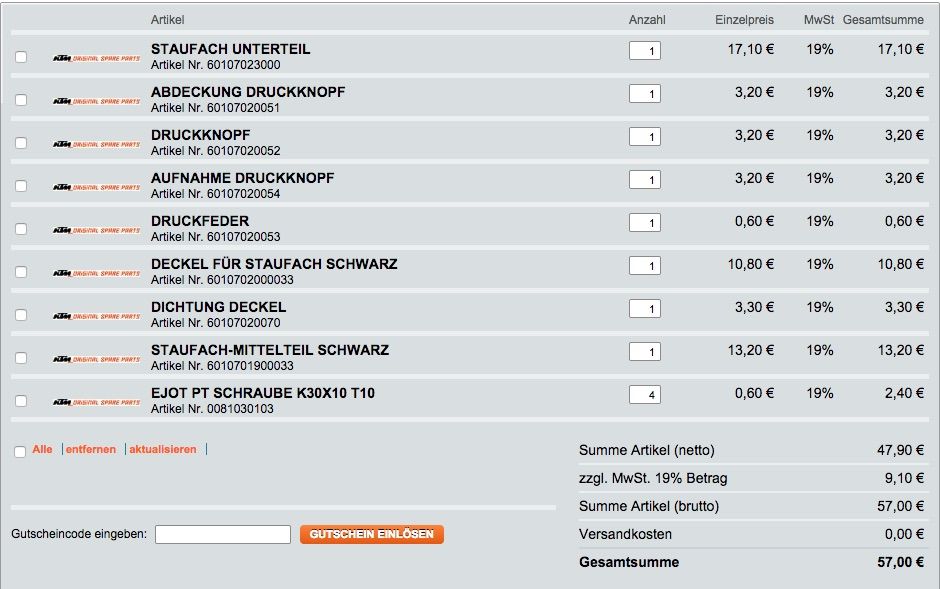Click KTM logo beside EJOT PT SCHRAUBE
The width and height of the screenshot is (940, 589).
click(x=96, y=402)
